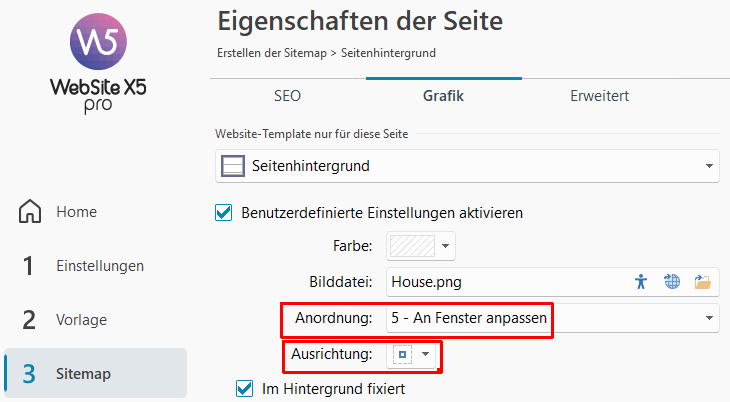Image resolution: width=730 pixels, height=402 pixels.
Task: Click the Home house icon
Action: tap(30, 212)
